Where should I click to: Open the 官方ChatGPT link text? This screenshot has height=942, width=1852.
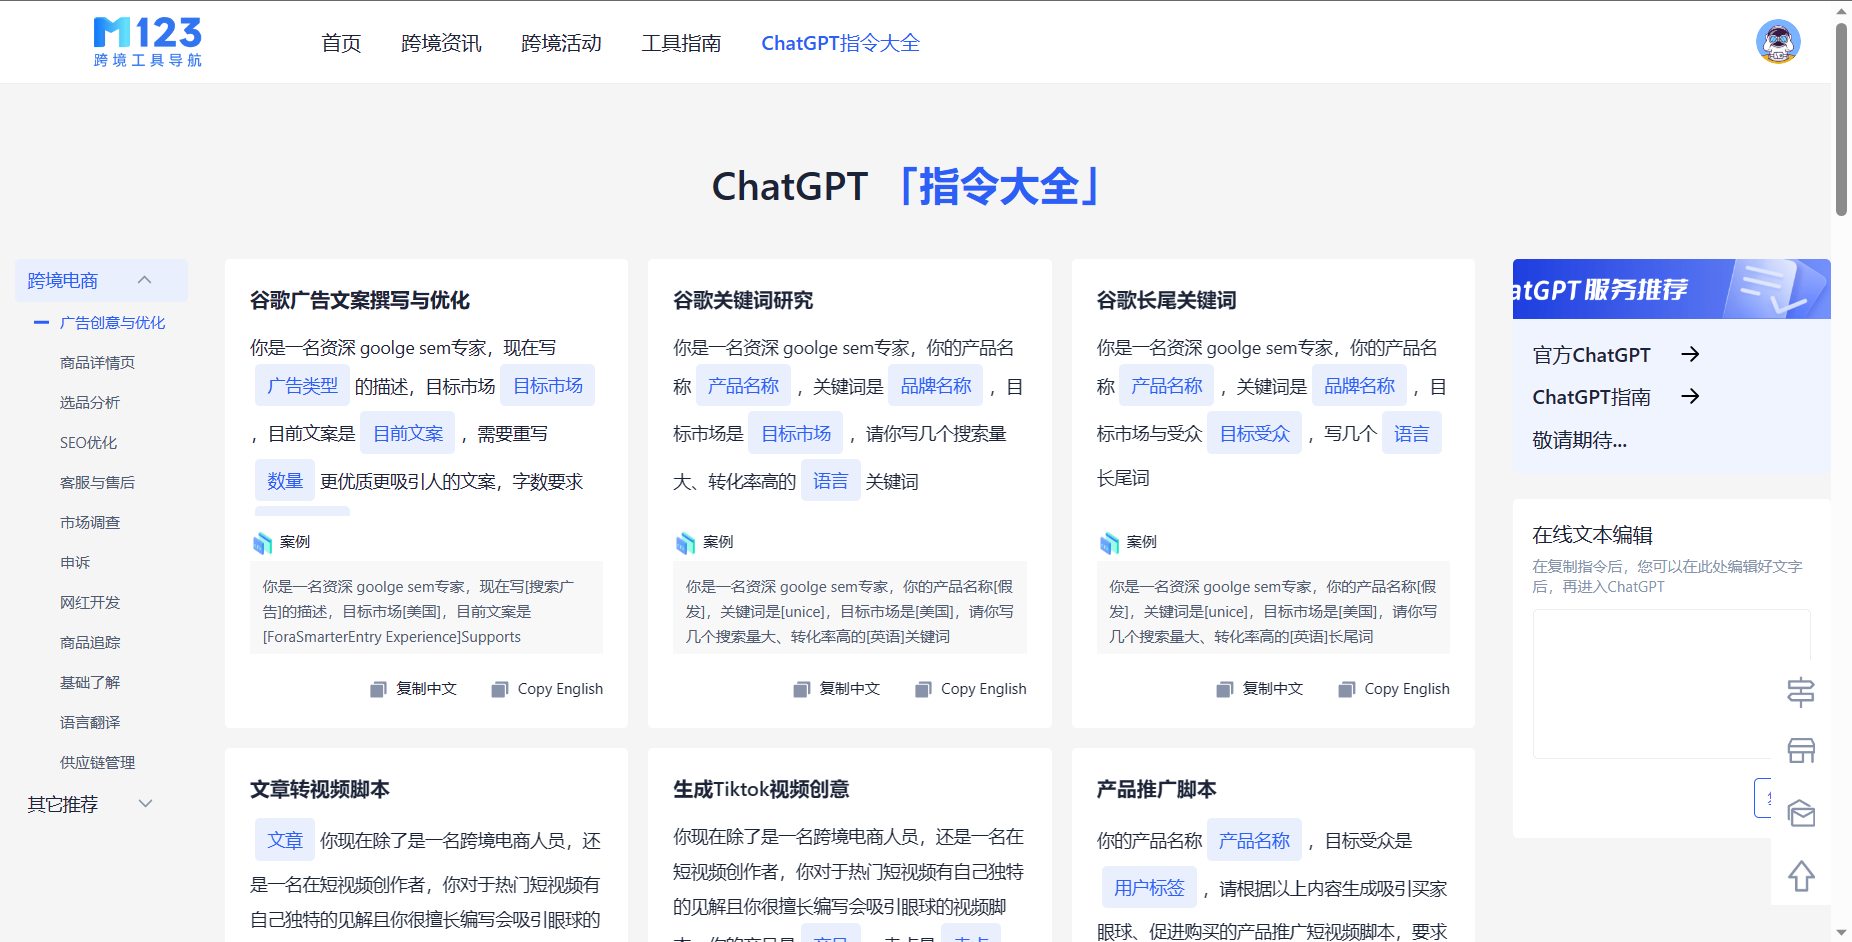[1591, 355]
